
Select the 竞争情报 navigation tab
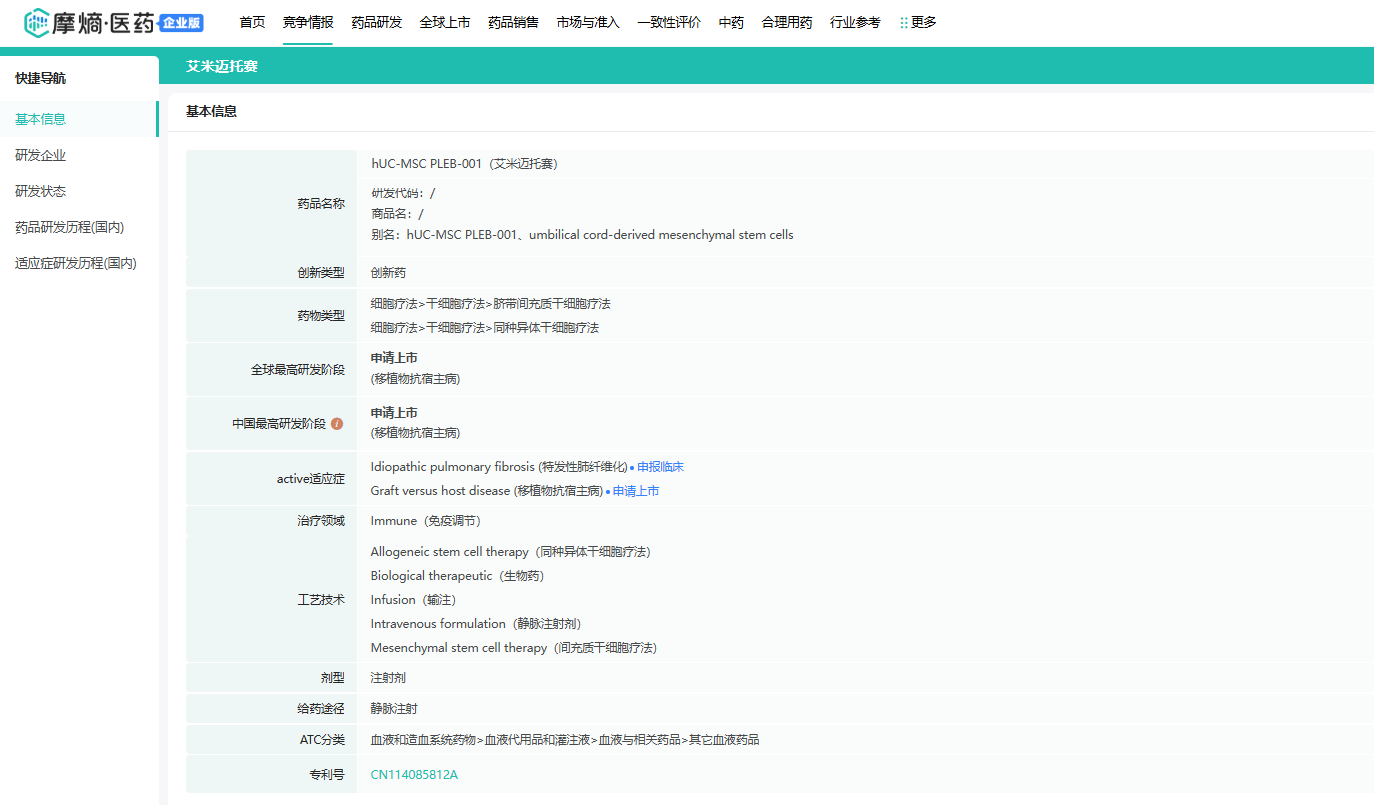[x=308, y=22]
